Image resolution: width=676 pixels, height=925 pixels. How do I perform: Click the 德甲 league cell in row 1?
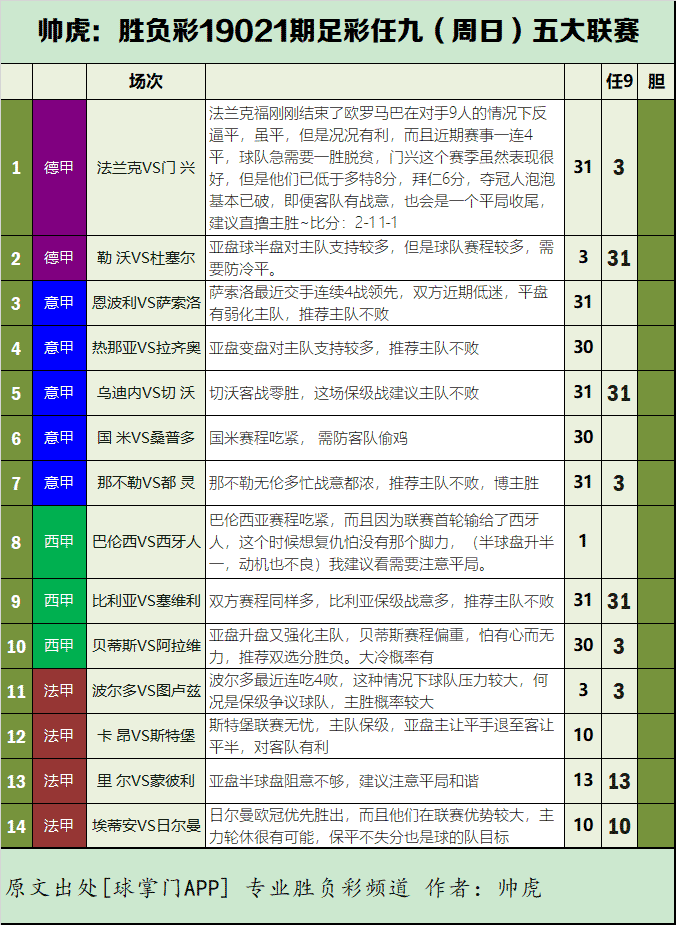(x=59, y=168)
